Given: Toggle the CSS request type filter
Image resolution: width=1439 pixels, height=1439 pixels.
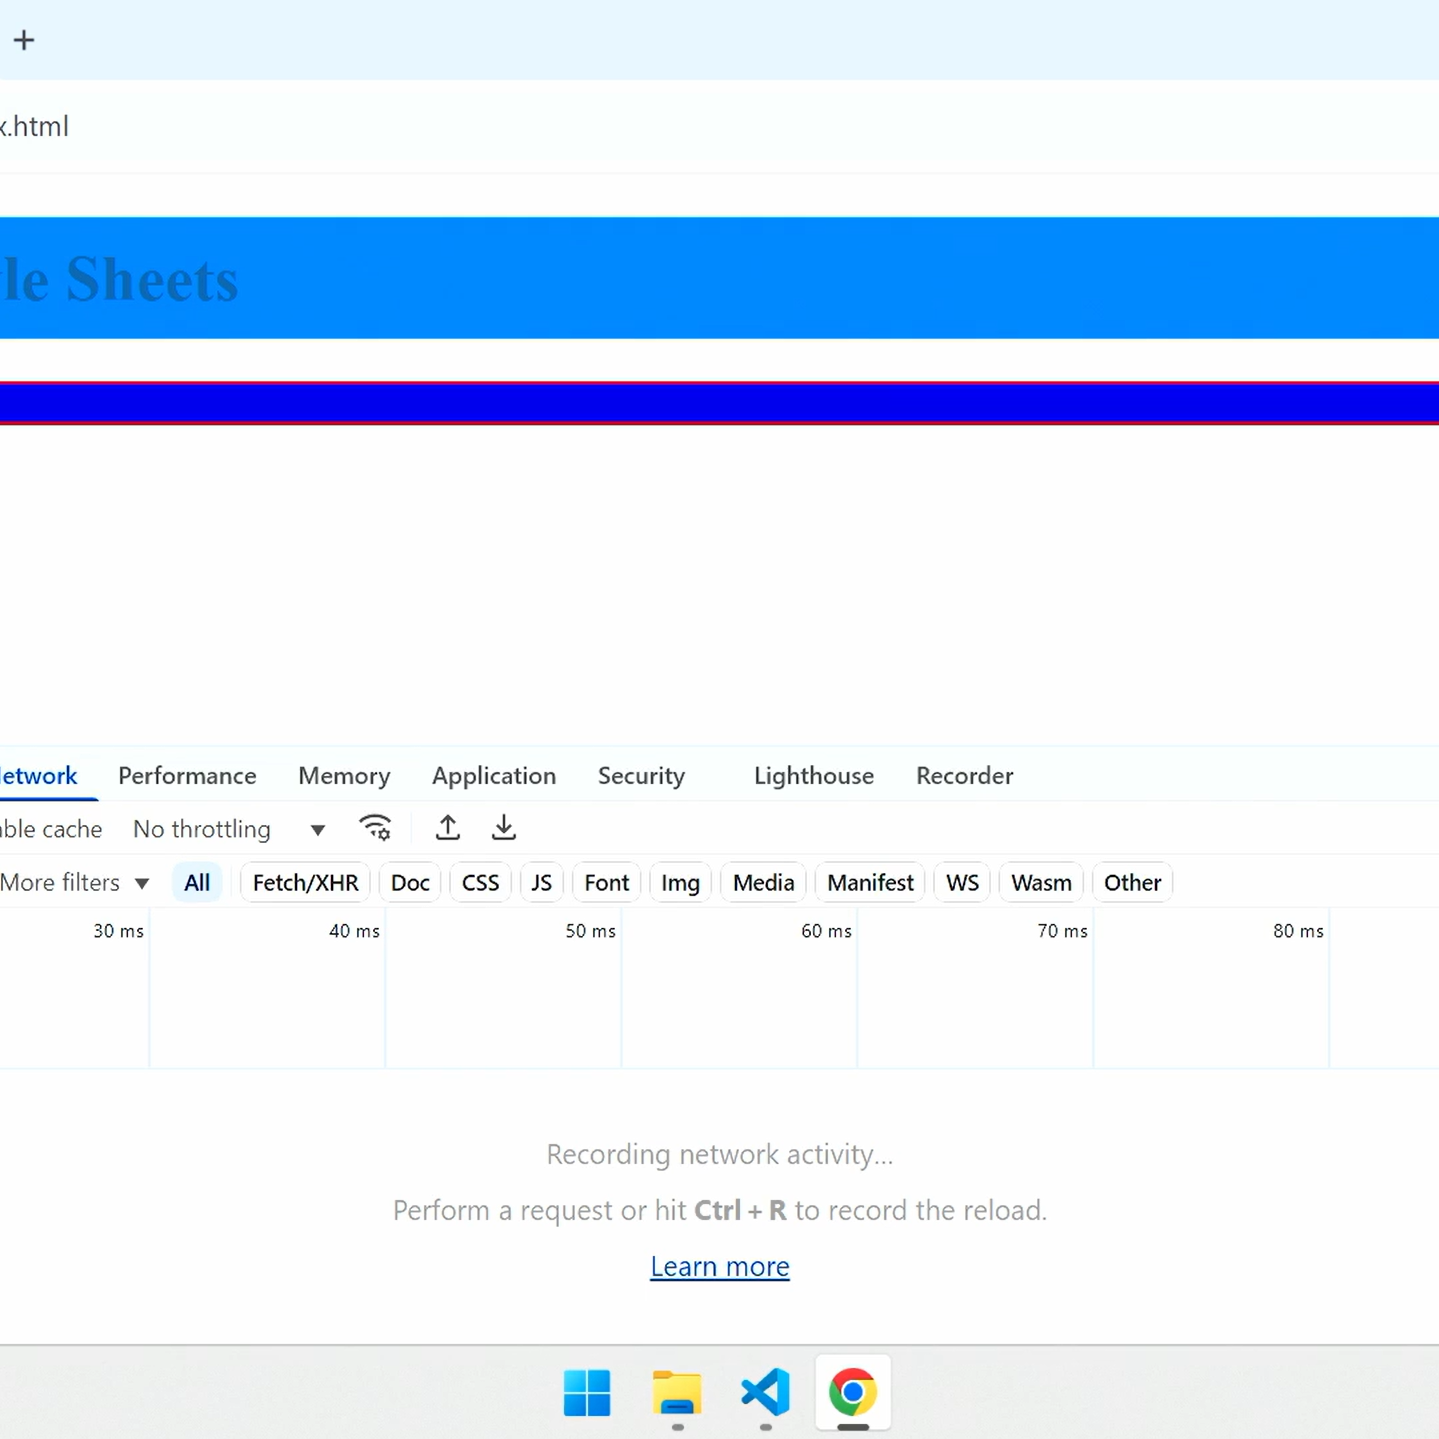Looking at the screenshot, I should click(480, 883).
